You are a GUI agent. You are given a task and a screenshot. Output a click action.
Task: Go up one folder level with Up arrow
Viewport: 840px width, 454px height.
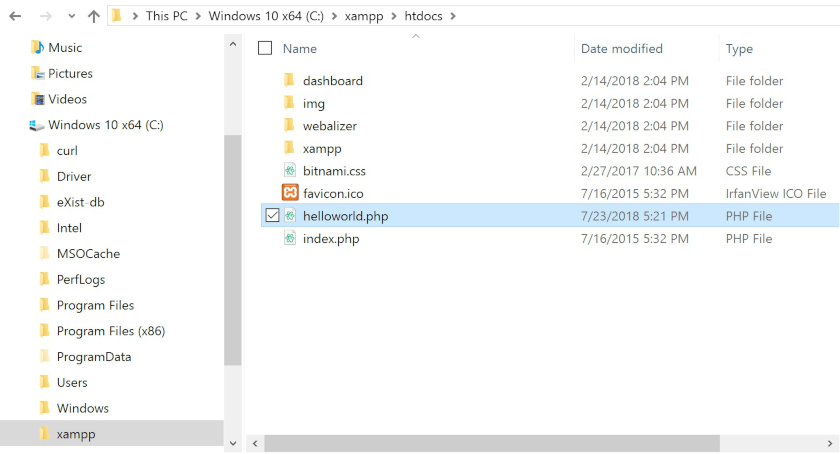point(93,16)
